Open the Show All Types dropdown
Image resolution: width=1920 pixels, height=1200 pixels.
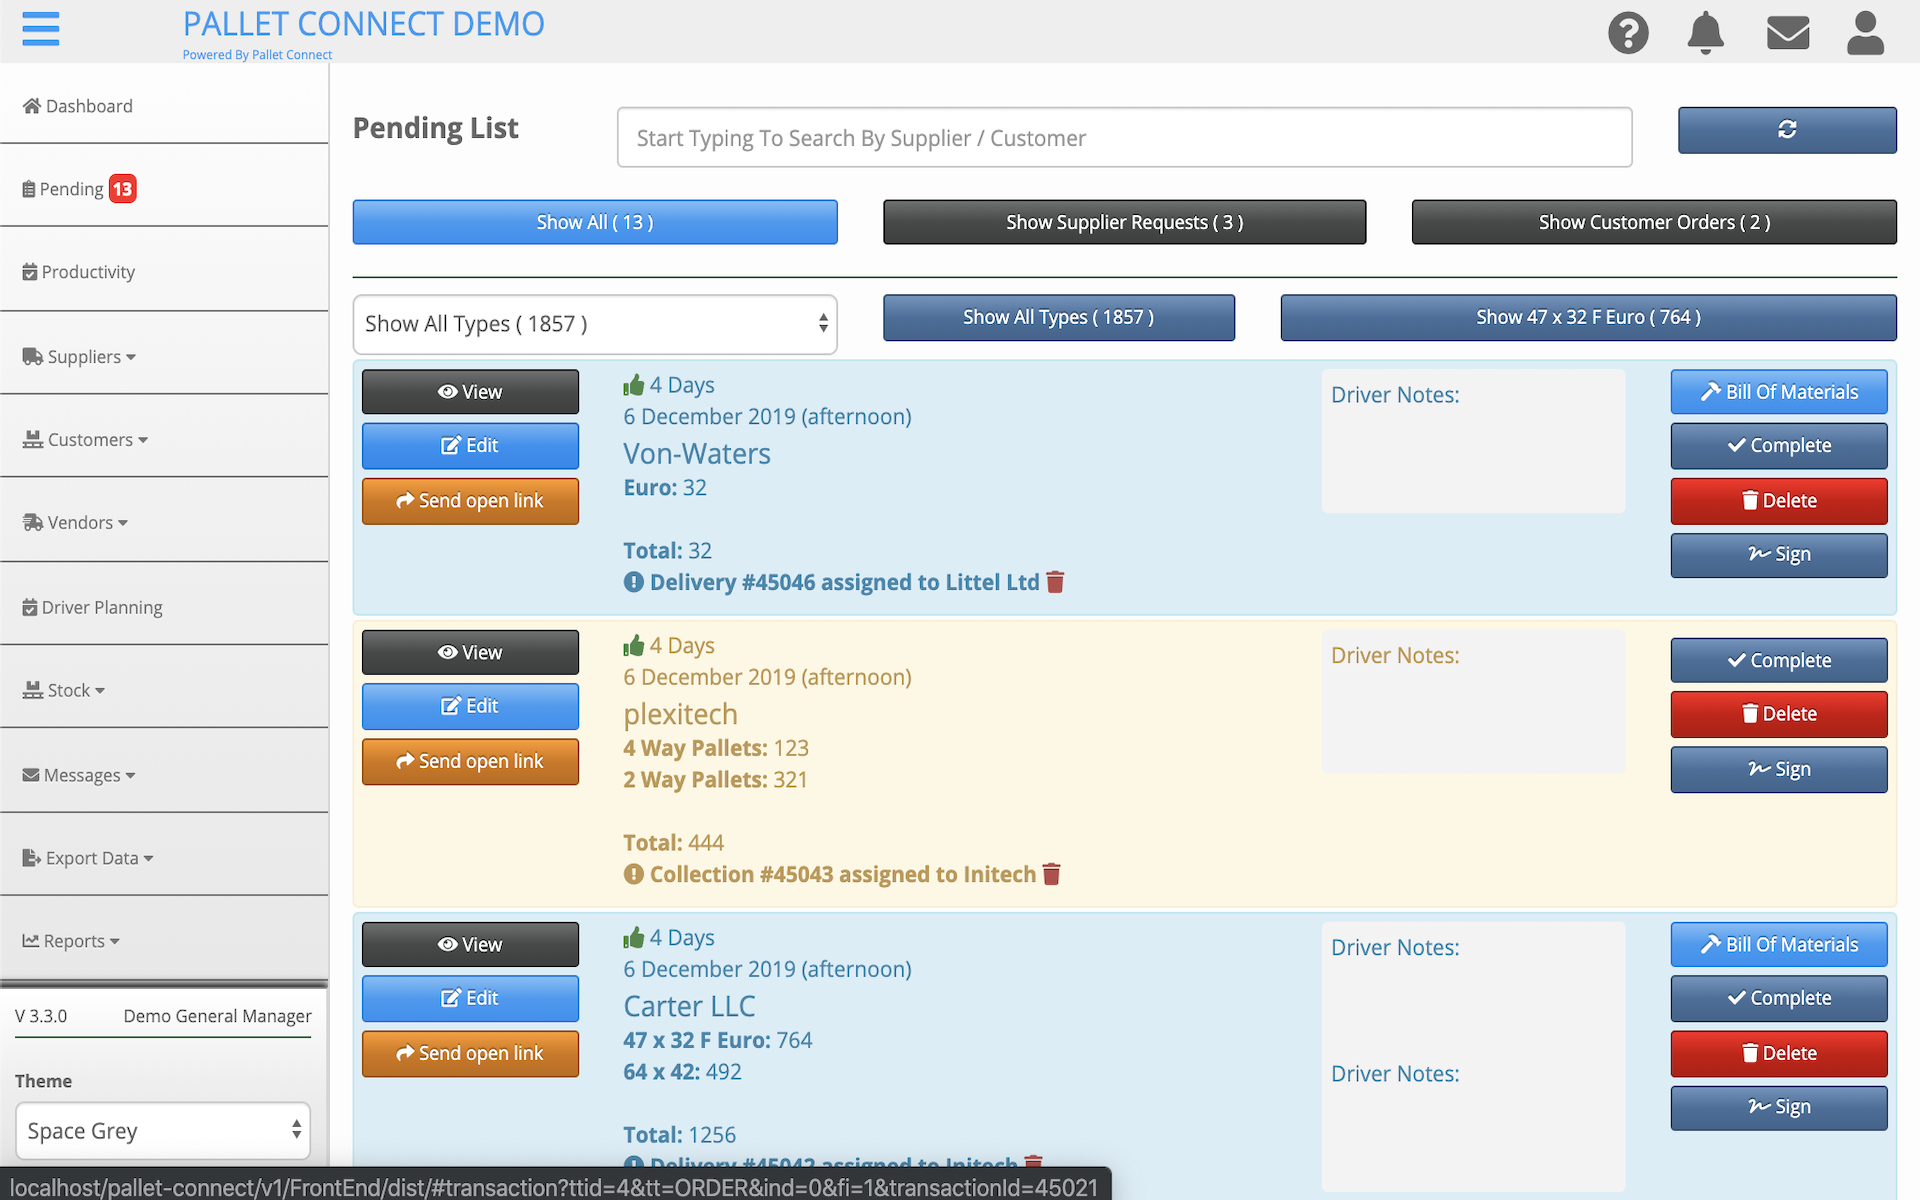[594, 324]
